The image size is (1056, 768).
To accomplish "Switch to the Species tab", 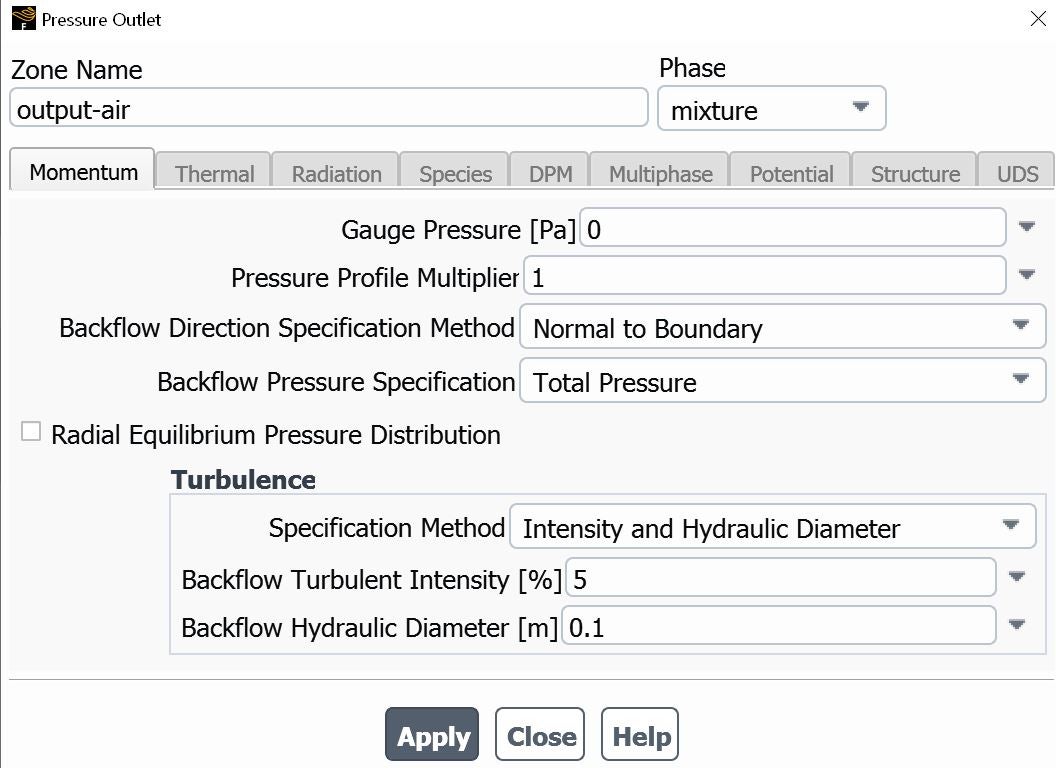I will click(455, 173).
